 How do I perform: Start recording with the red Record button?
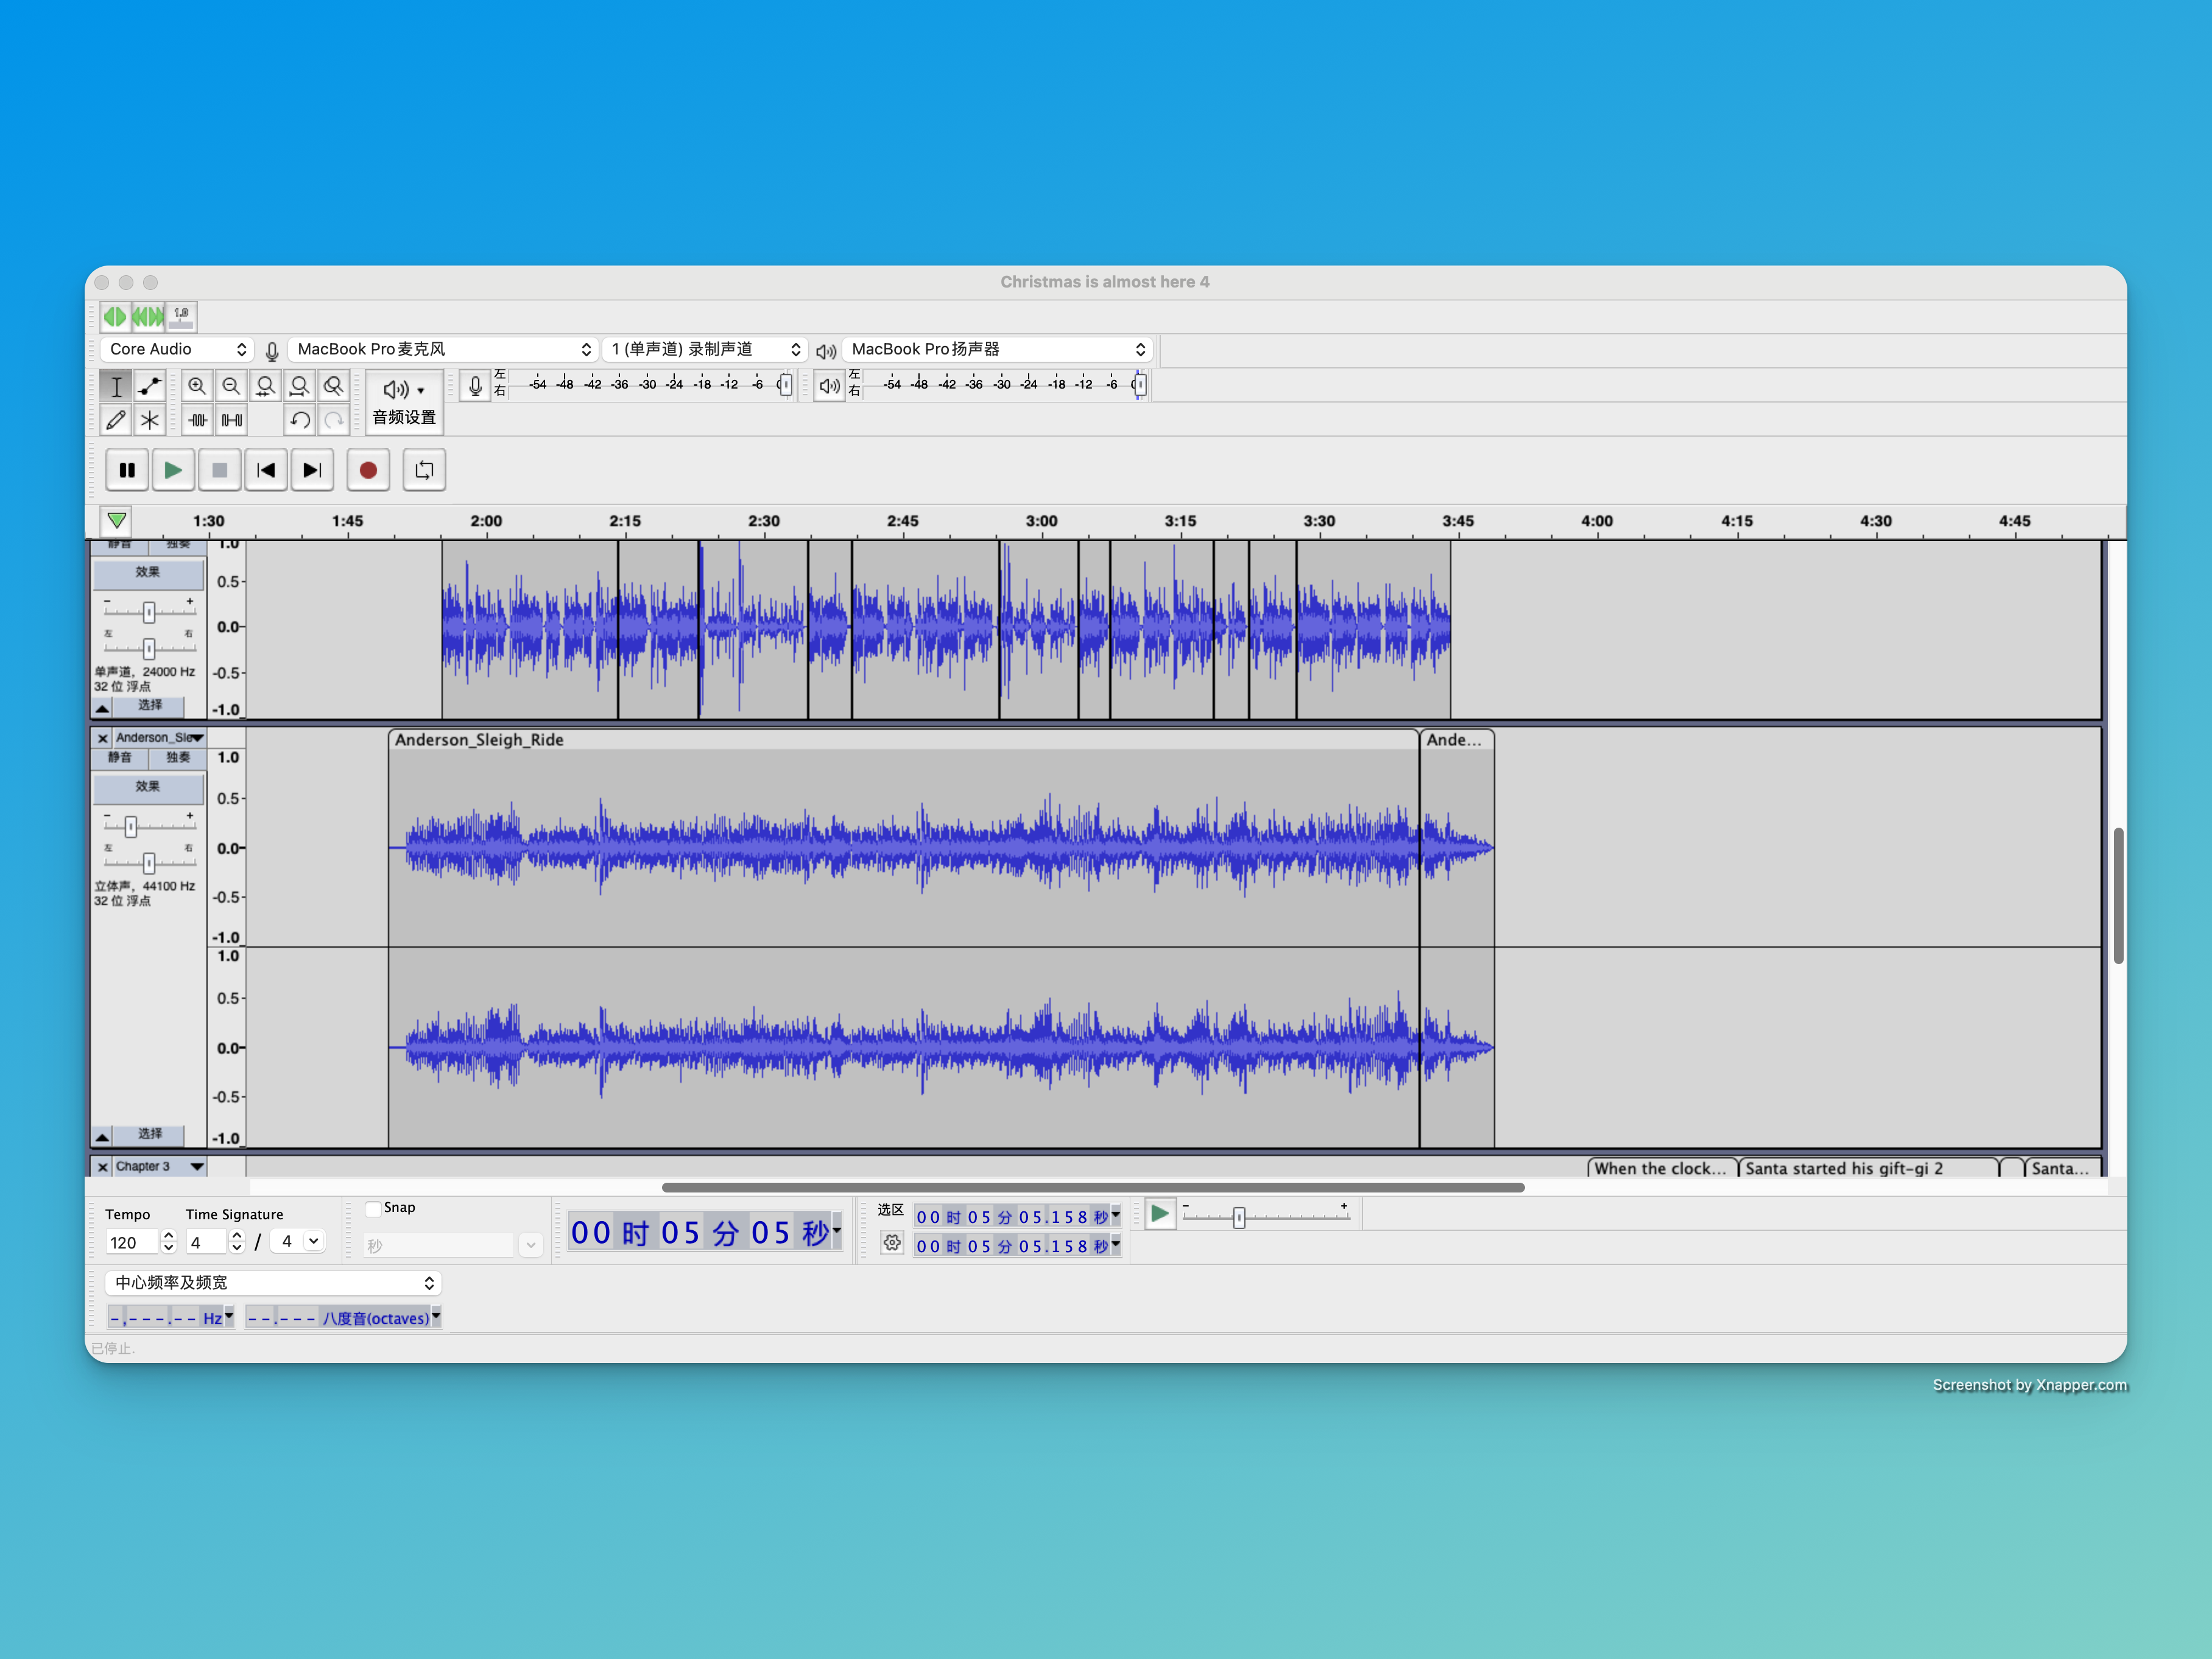point(368,470)
